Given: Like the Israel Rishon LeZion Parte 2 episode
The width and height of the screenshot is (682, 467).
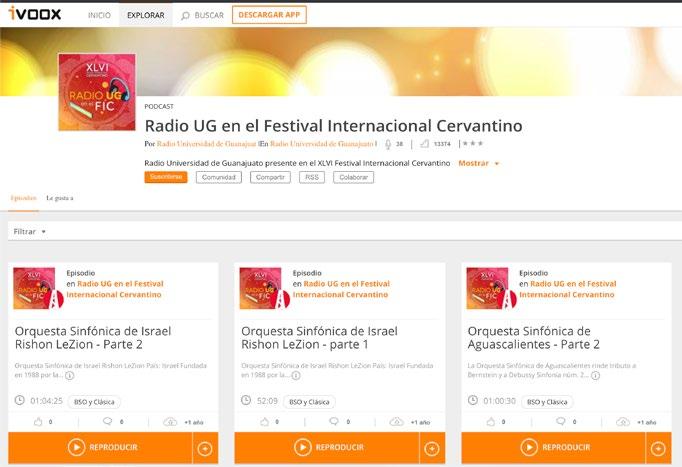Looking at the screenshot, I should [x=38, y=422].
